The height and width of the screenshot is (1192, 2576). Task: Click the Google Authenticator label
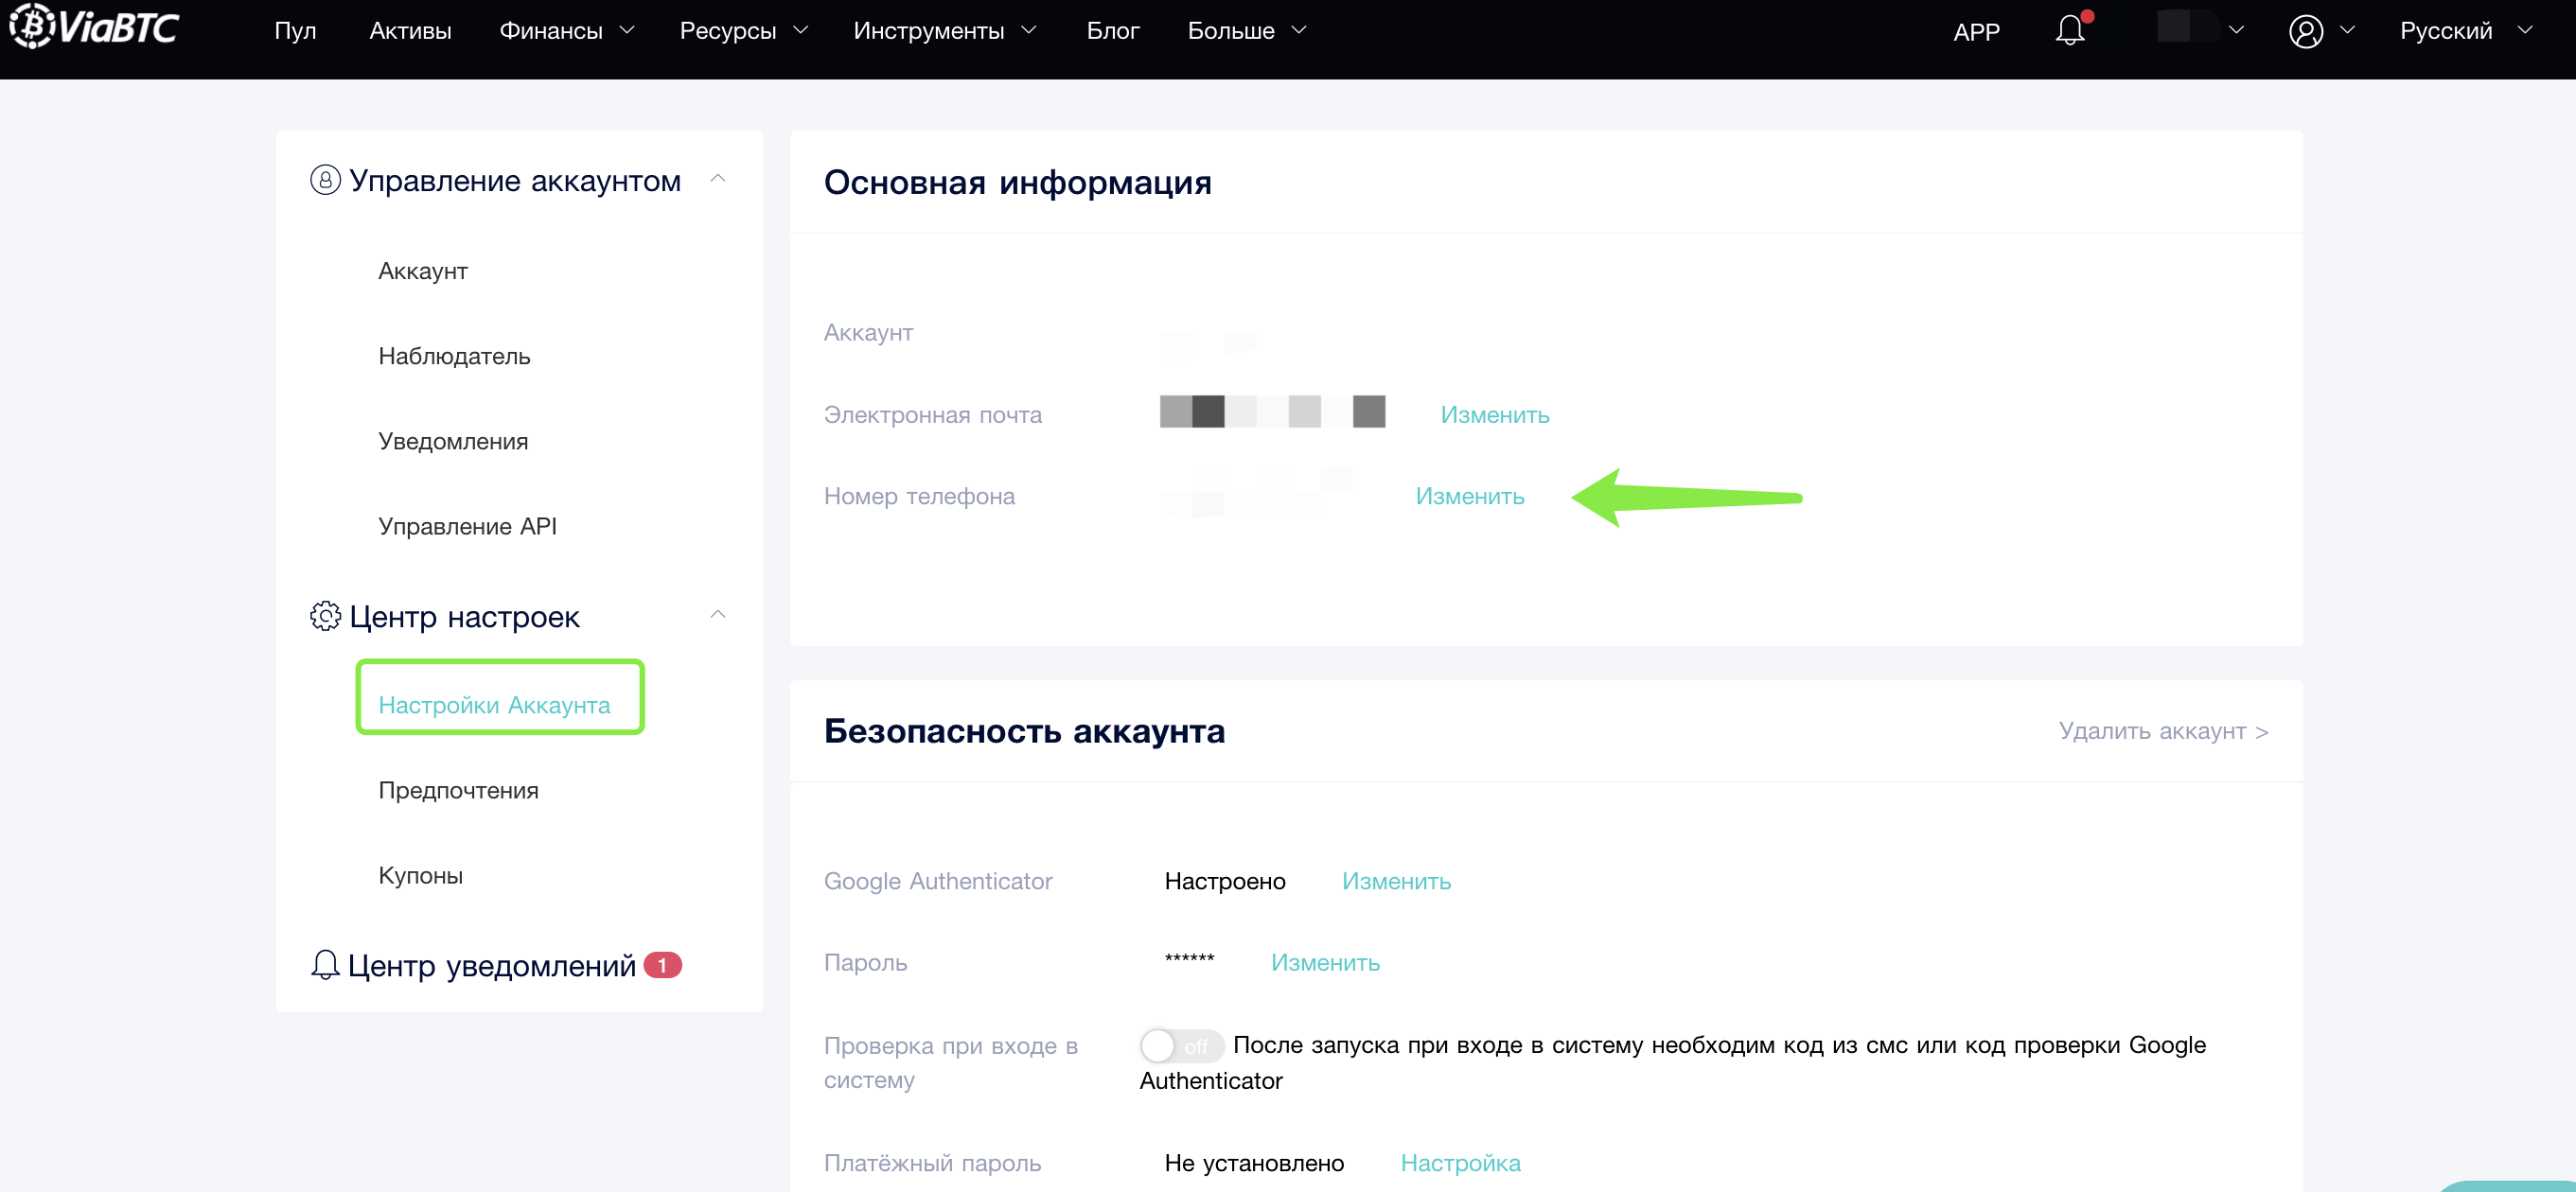pos(938,881)
